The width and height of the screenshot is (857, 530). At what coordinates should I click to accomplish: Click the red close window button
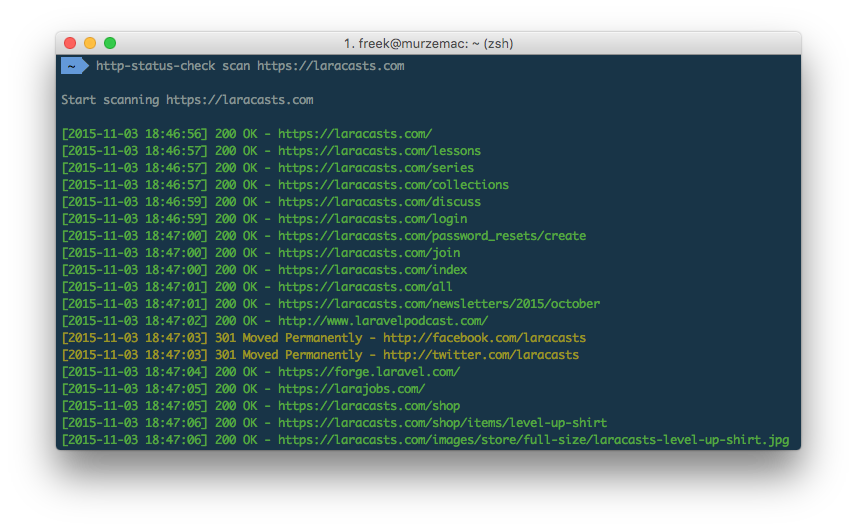[70, 43]
